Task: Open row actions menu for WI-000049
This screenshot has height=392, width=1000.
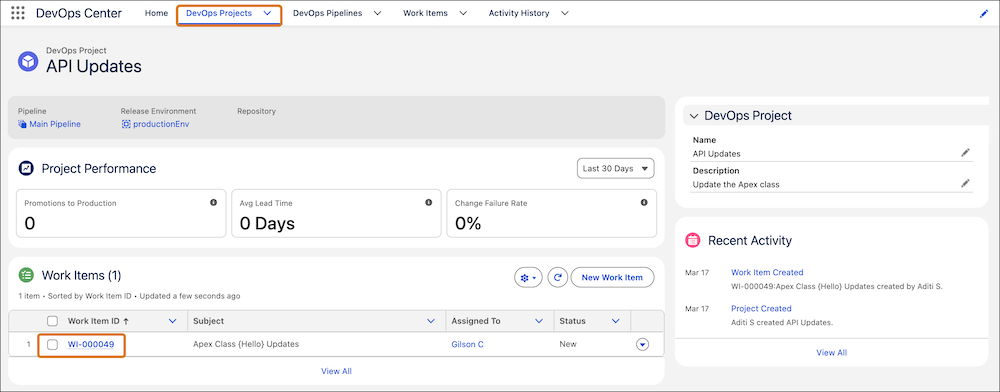Action: pos(643,345)
